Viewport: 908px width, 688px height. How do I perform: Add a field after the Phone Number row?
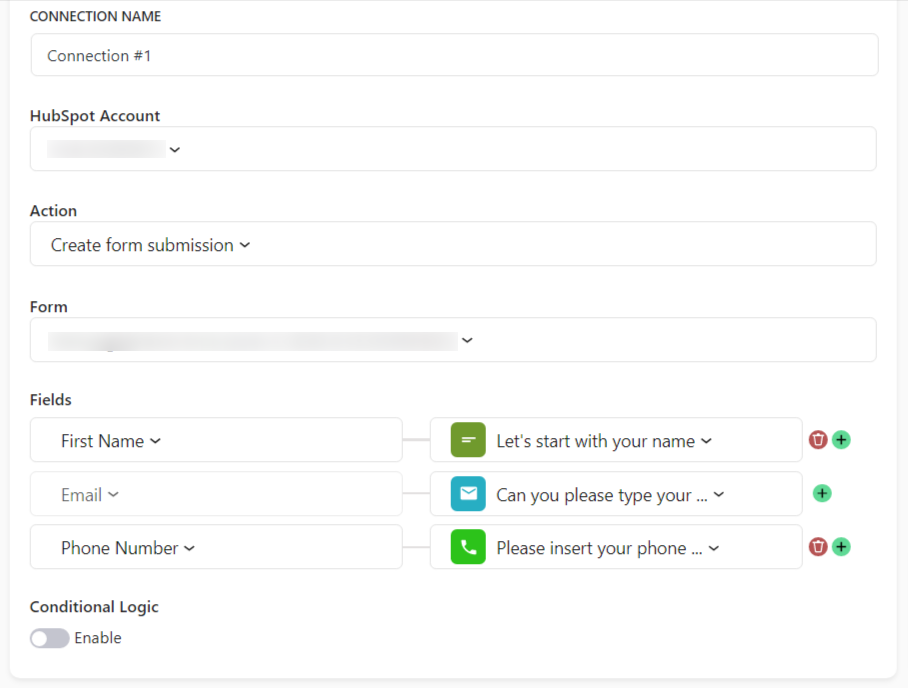coord(841,547)
